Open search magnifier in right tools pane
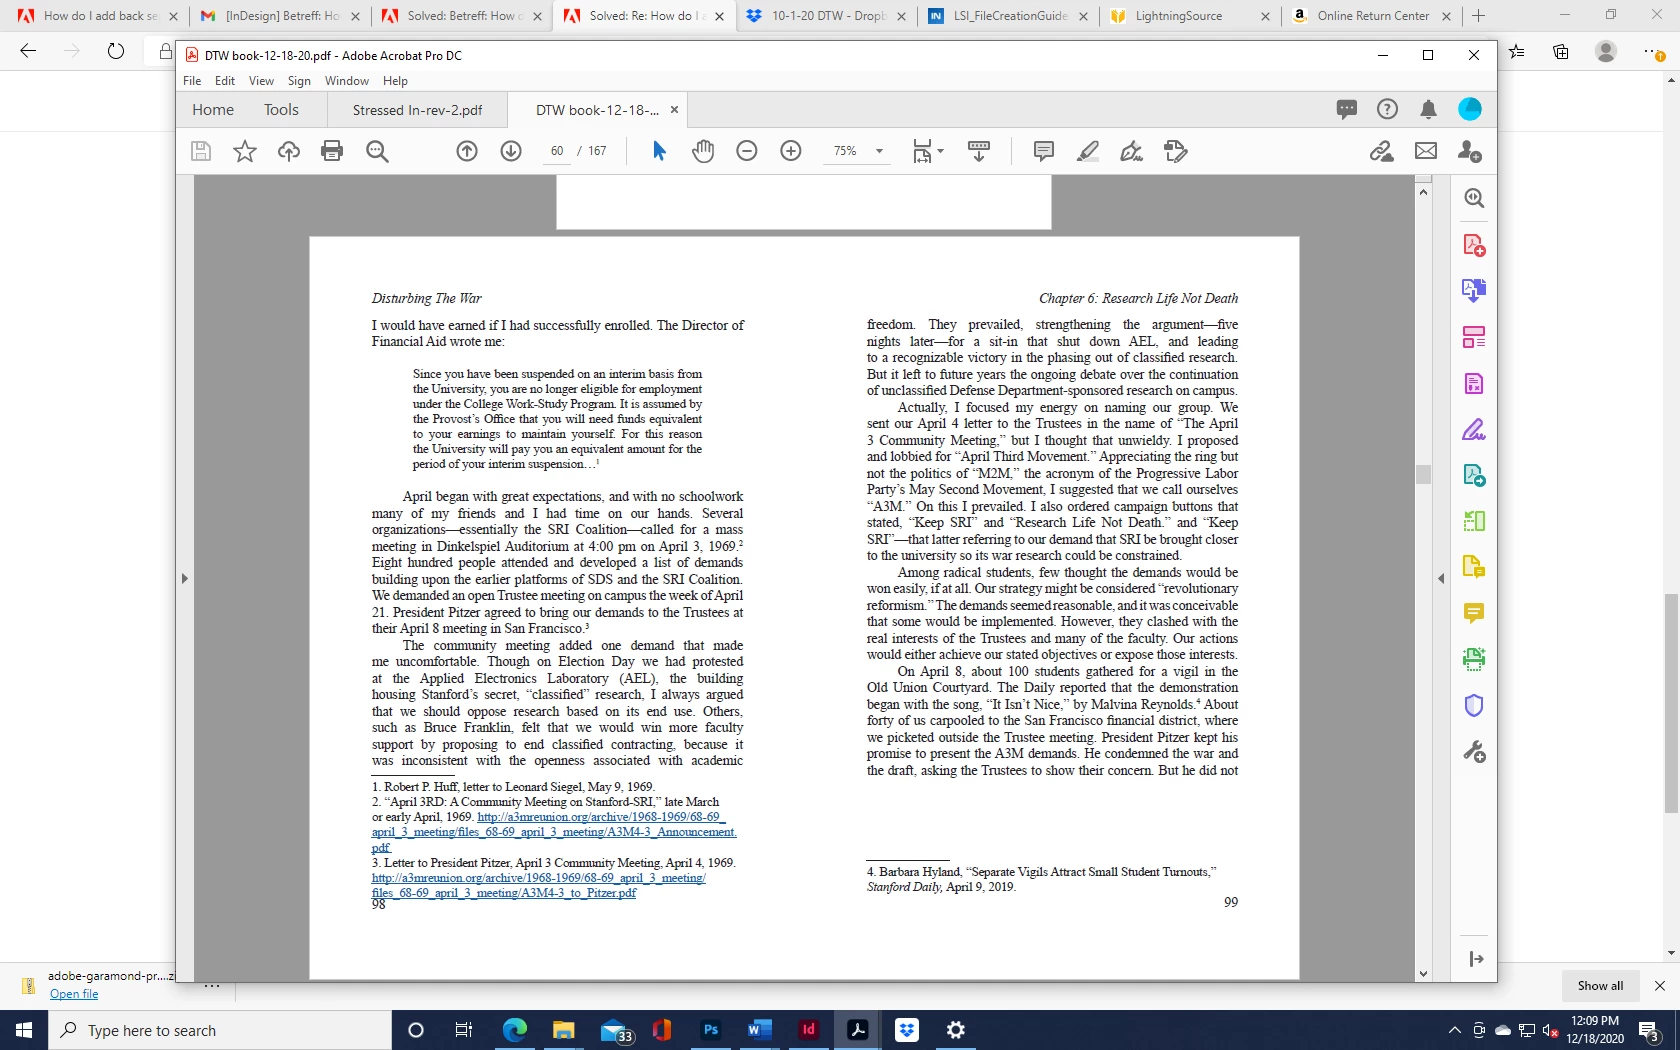Viewport: 1680px width, 1050px height. tap(1474, 198)
